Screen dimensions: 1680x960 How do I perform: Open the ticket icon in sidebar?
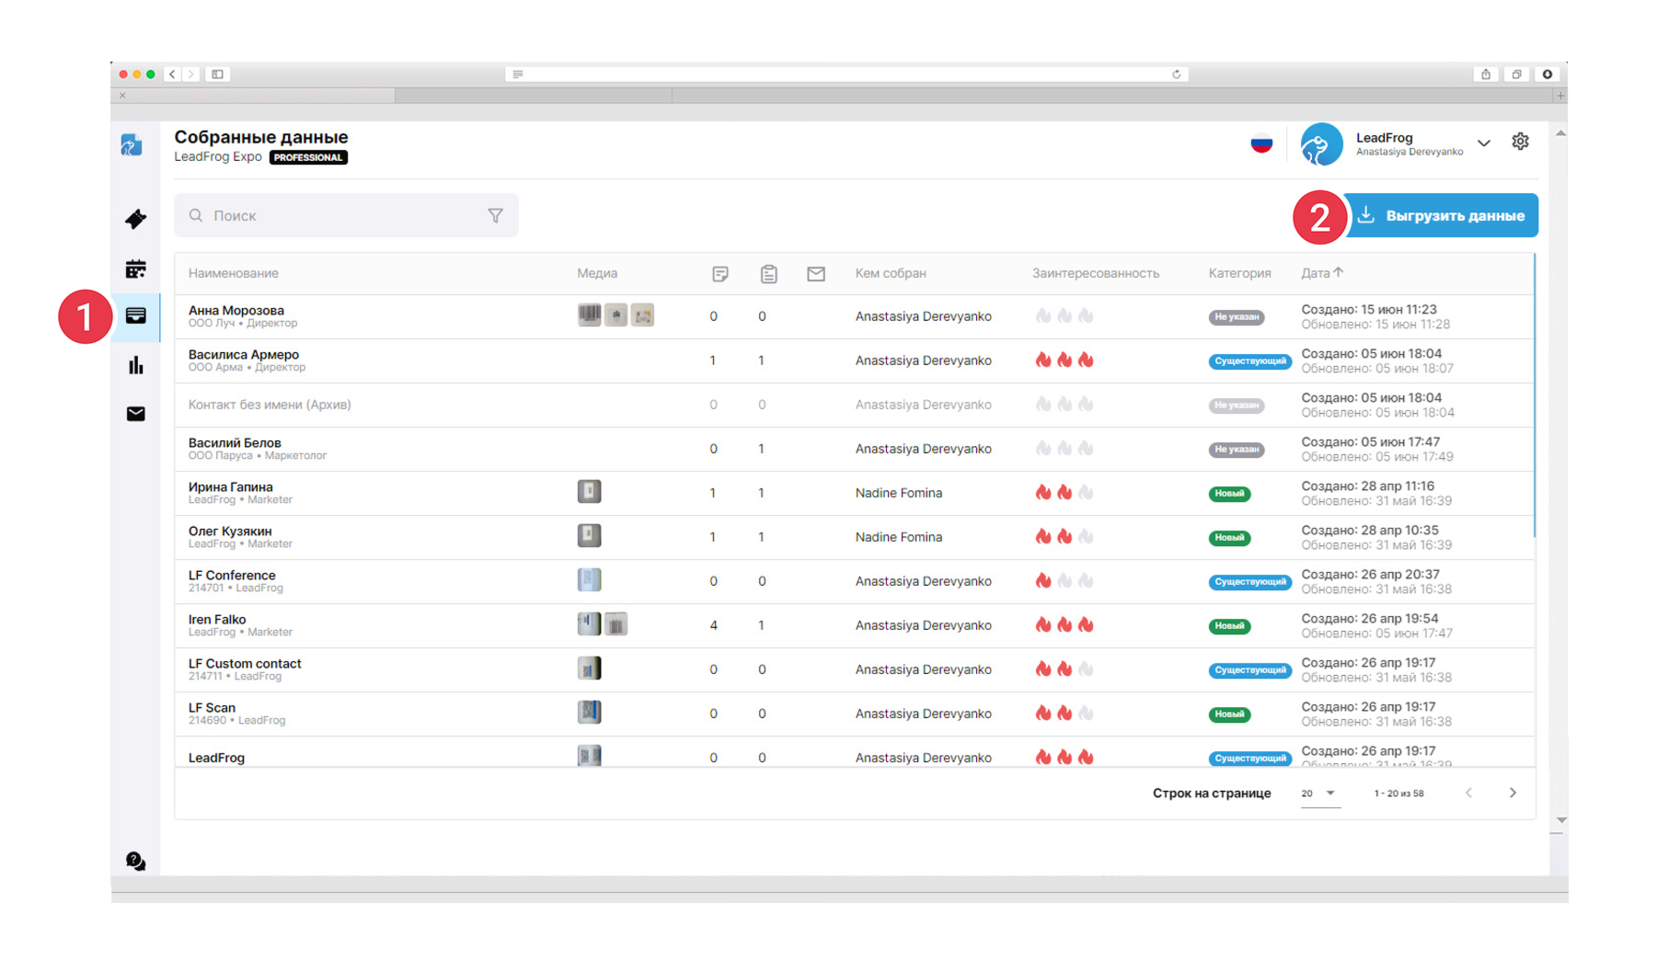click(136, 218)
